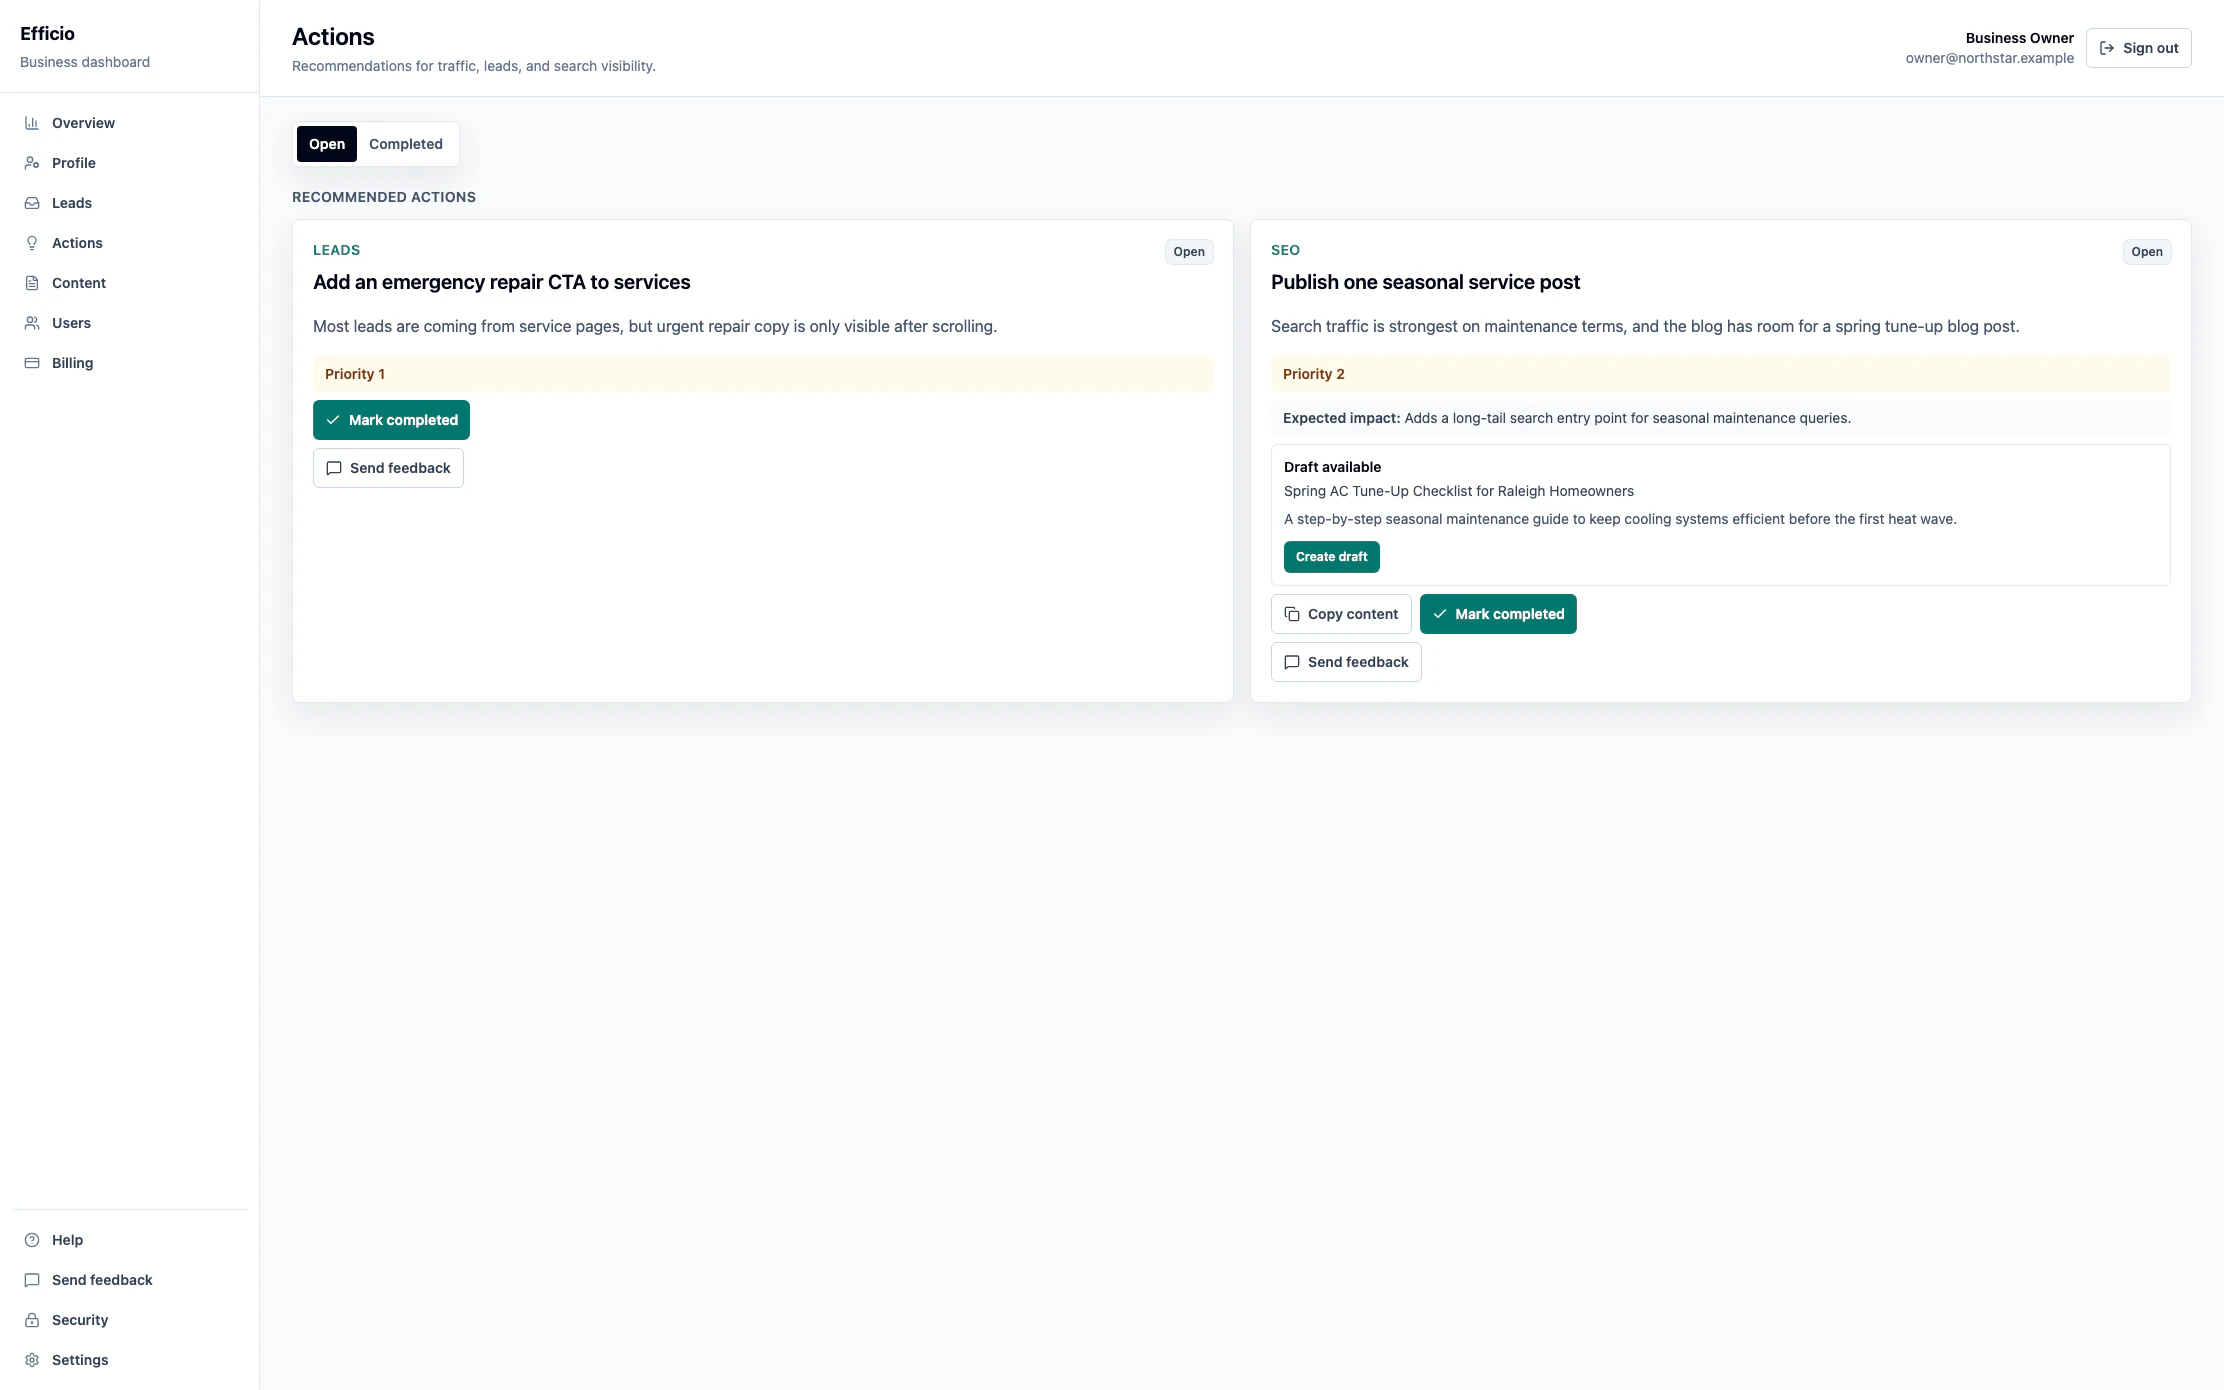Viewport: 2224px width, 1390px height.
Task: Click the Leads inbox icon
Action: pos(32,203)
